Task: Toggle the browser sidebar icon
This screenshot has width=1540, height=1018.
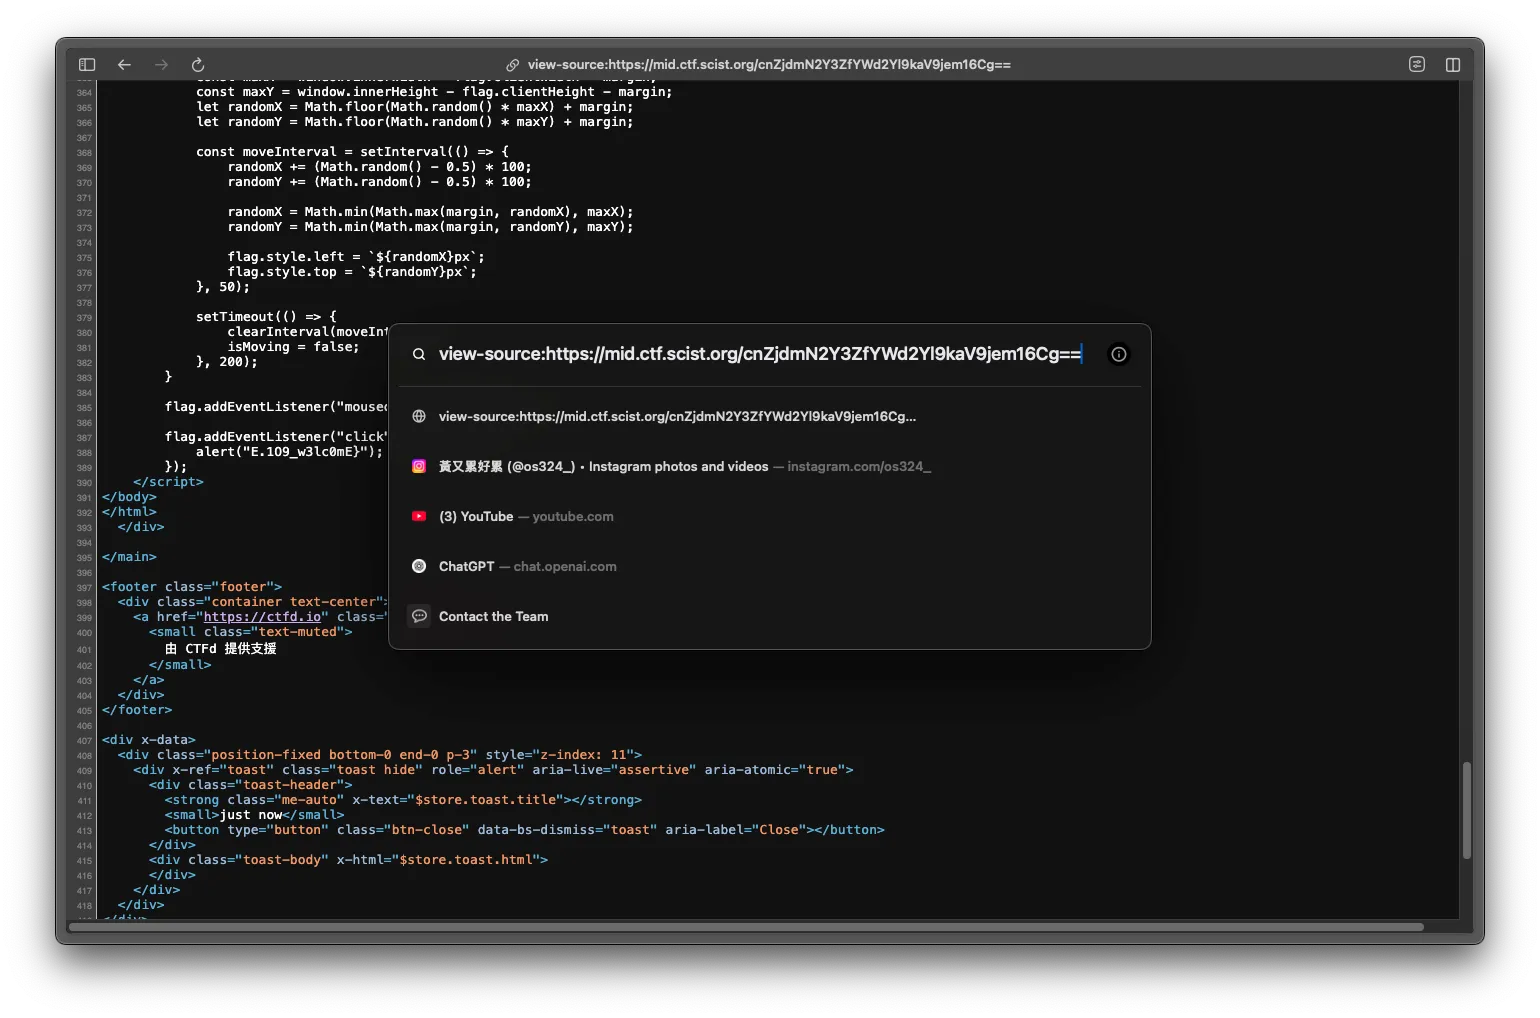Action: [x=87, y=65]
